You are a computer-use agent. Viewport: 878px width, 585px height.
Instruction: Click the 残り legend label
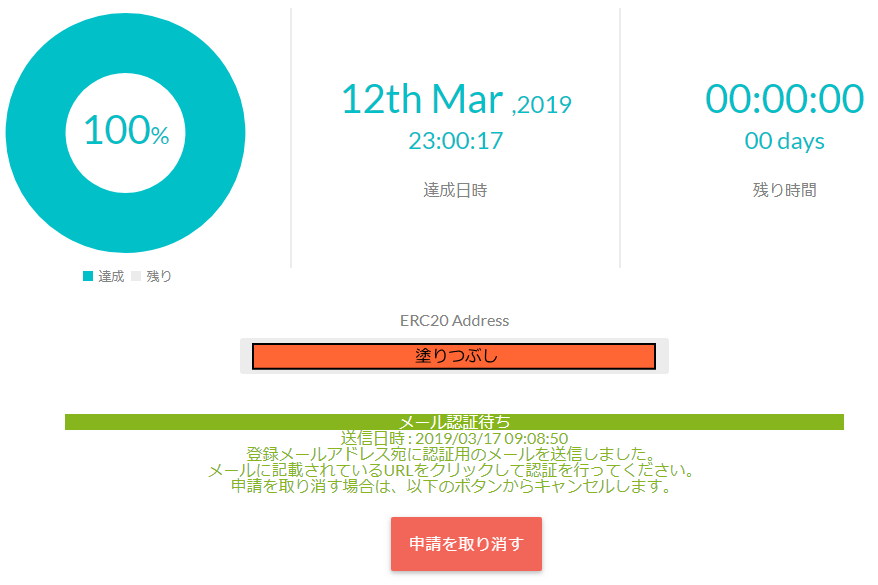click(159, 276)
